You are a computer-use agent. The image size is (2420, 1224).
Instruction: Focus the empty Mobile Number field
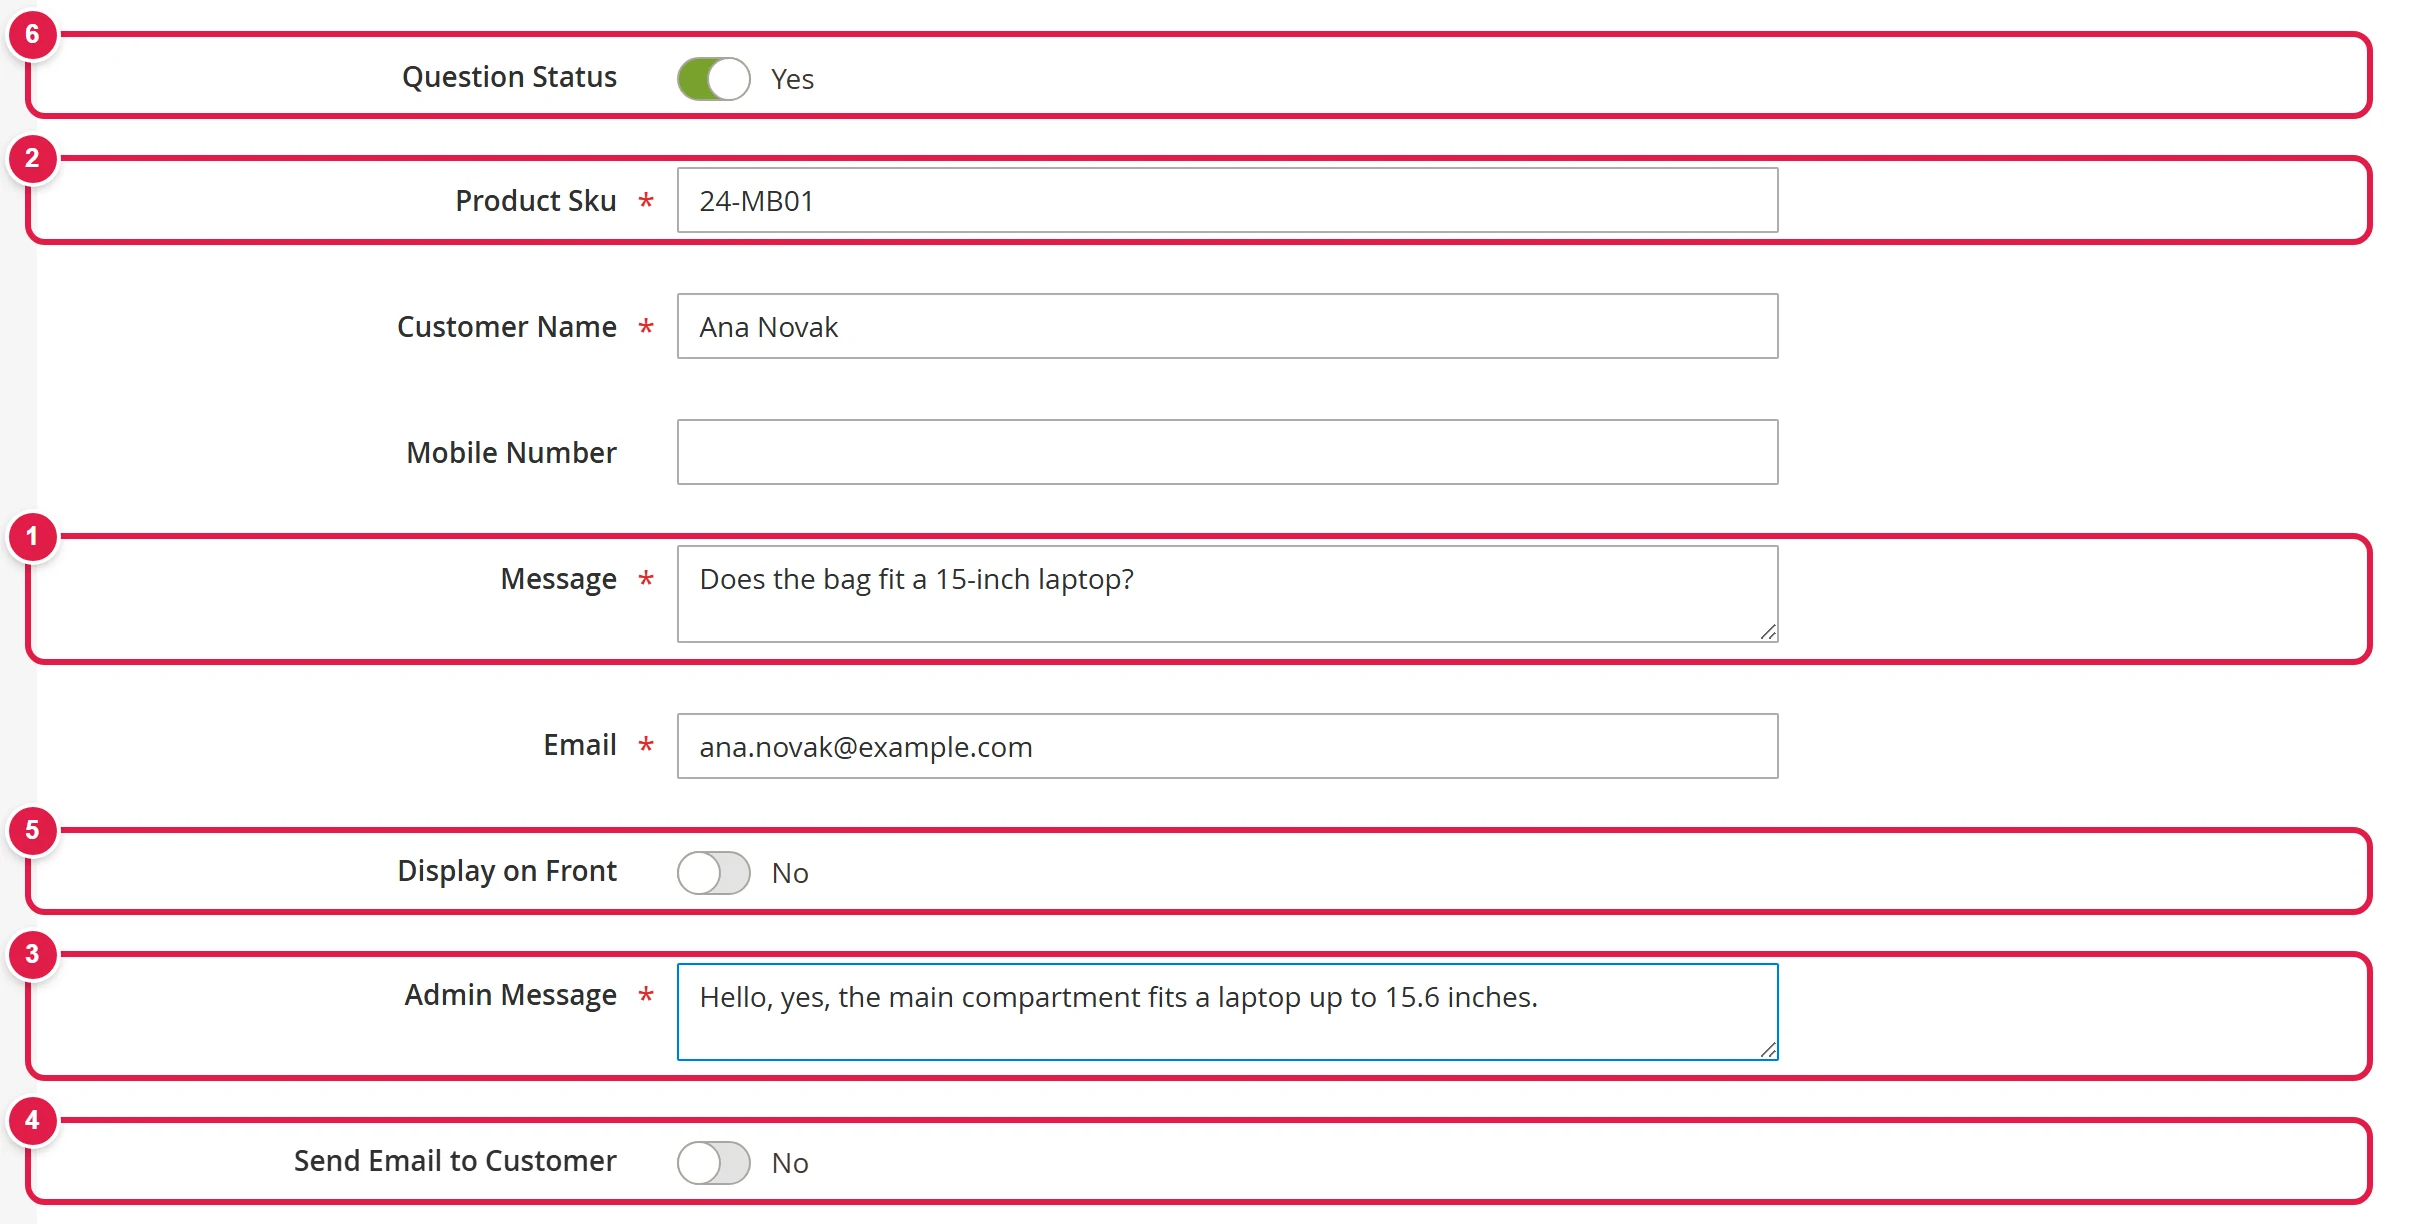pos(1227,452)
